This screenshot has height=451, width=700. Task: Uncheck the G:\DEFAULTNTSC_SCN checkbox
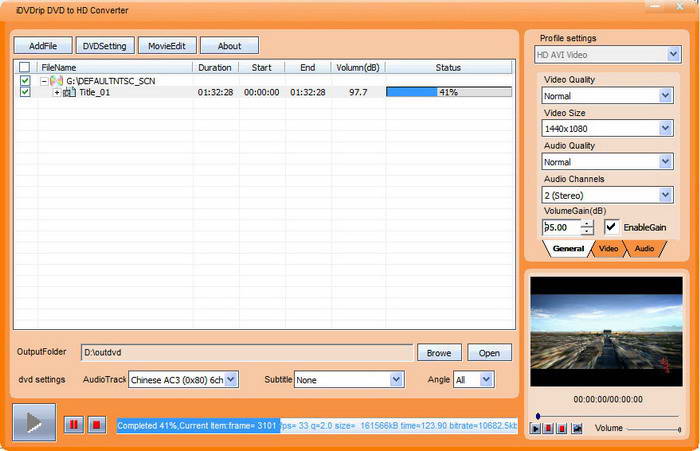25,81
